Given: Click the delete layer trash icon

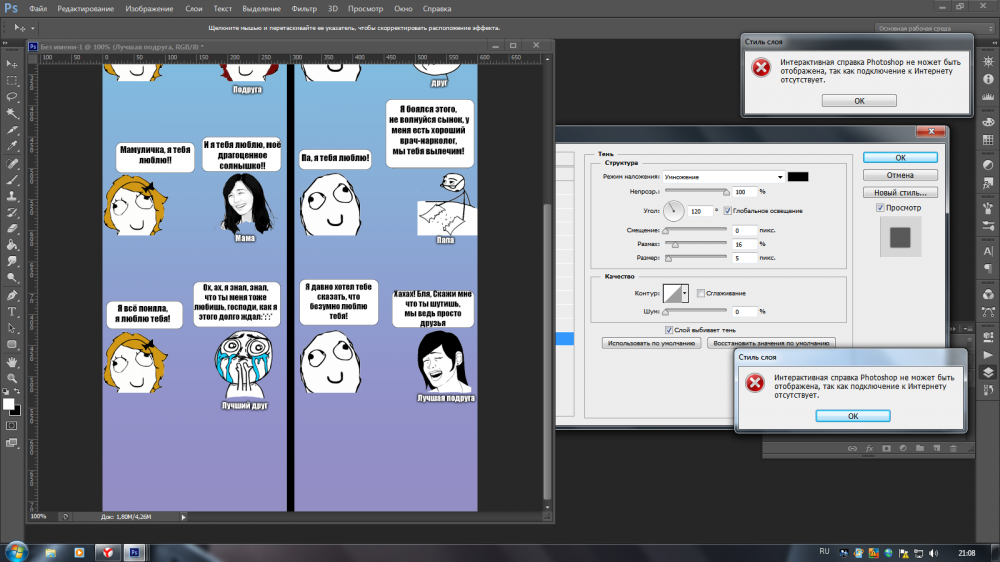Looking at the screenshot, I should point(953,448).
